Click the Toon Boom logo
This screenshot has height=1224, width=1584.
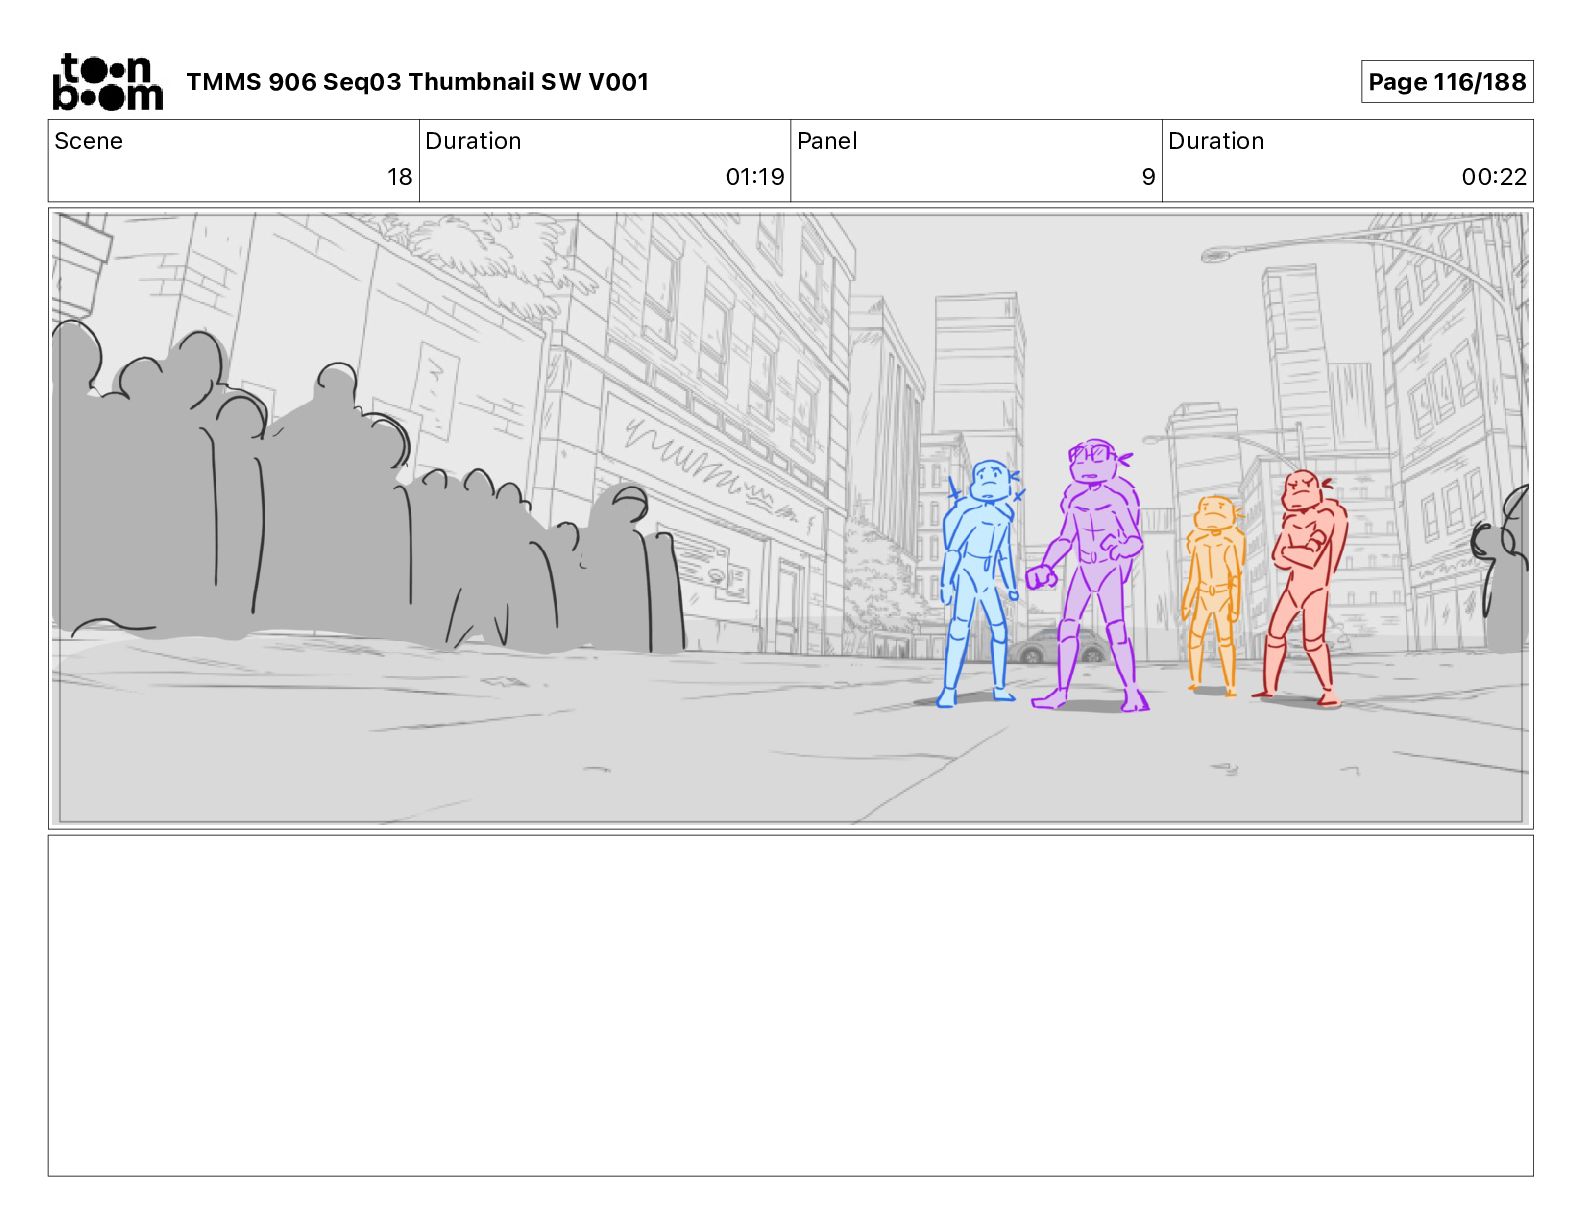point(107,81)
